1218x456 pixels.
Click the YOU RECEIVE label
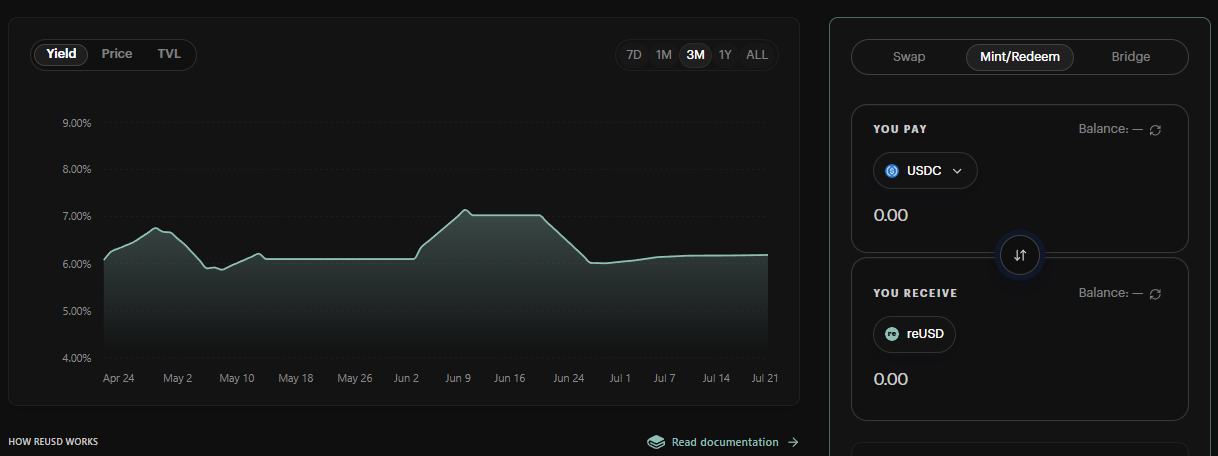(915, 294)
